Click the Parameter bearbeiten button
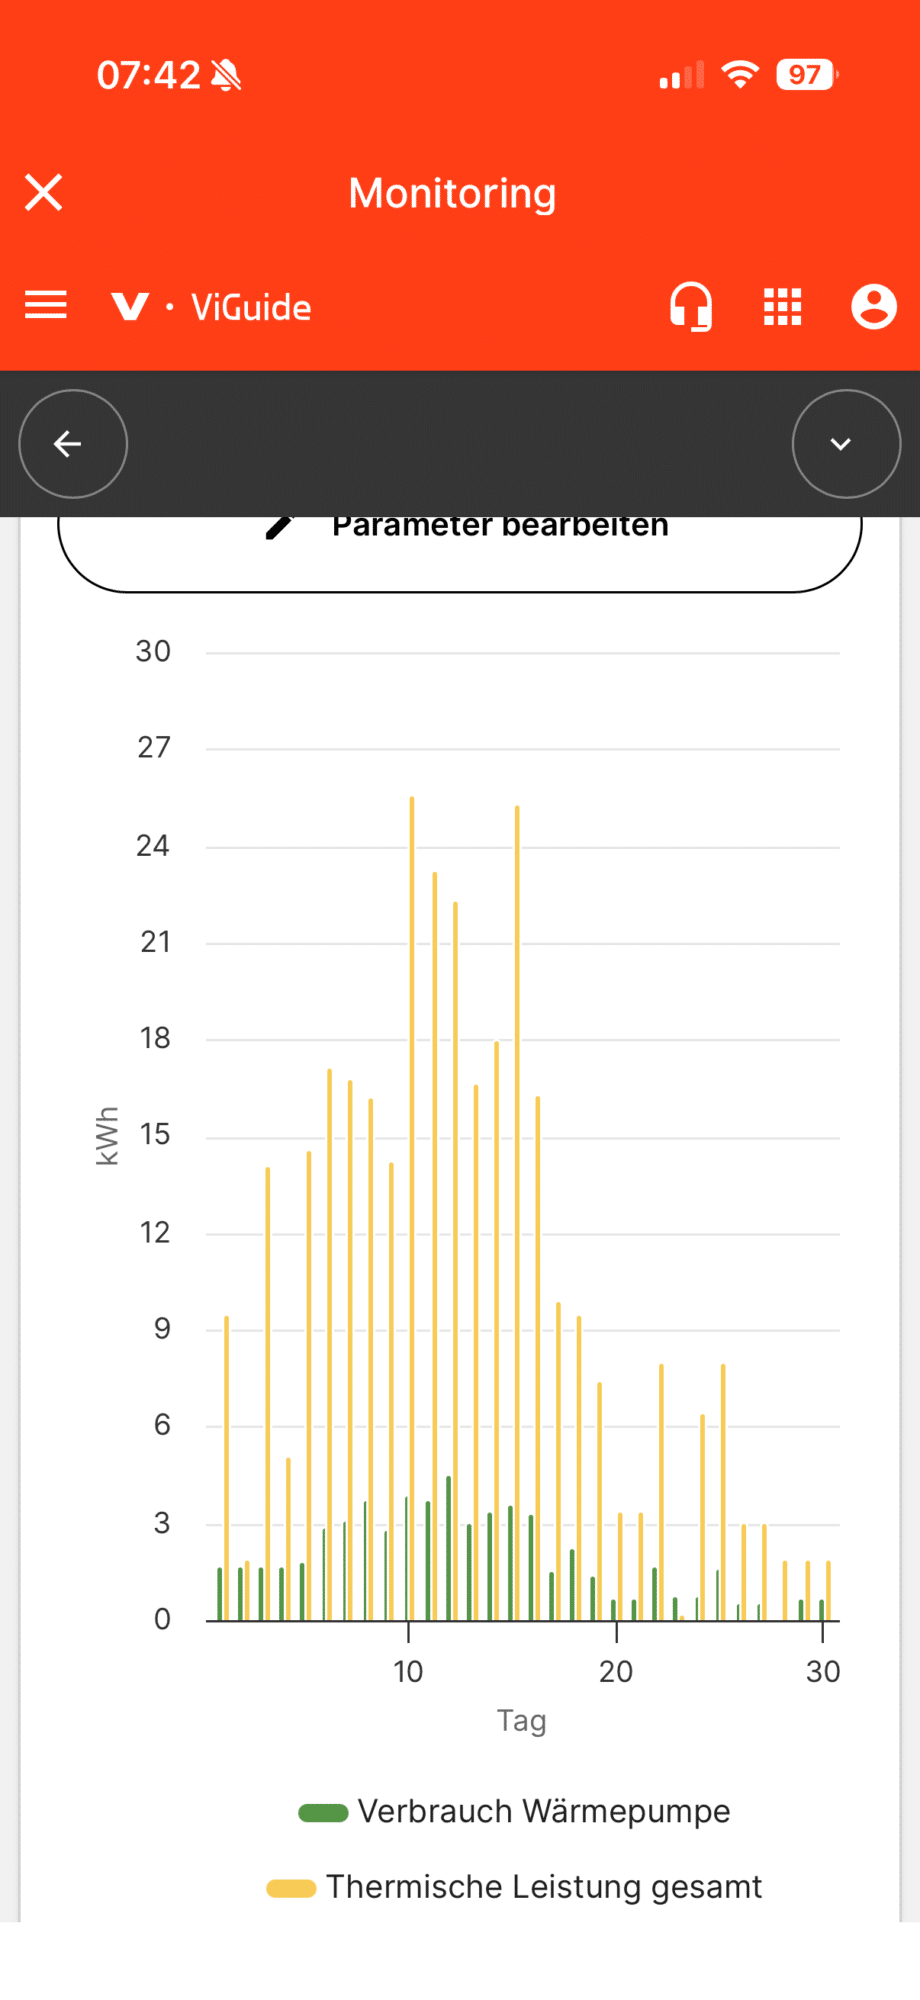 click(460, 548)
